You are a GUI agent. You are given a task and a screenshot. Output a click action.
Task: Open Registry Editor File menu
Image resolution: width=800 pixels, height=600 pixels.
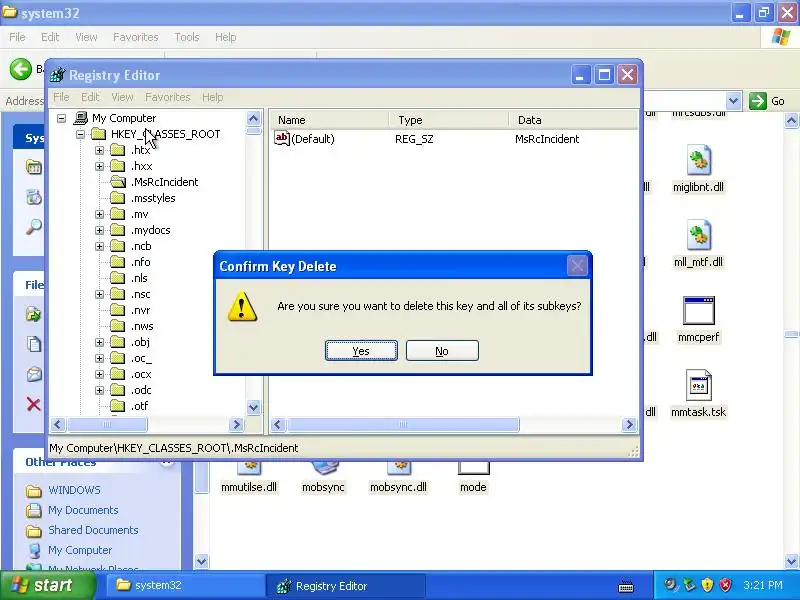click(61, 97)
